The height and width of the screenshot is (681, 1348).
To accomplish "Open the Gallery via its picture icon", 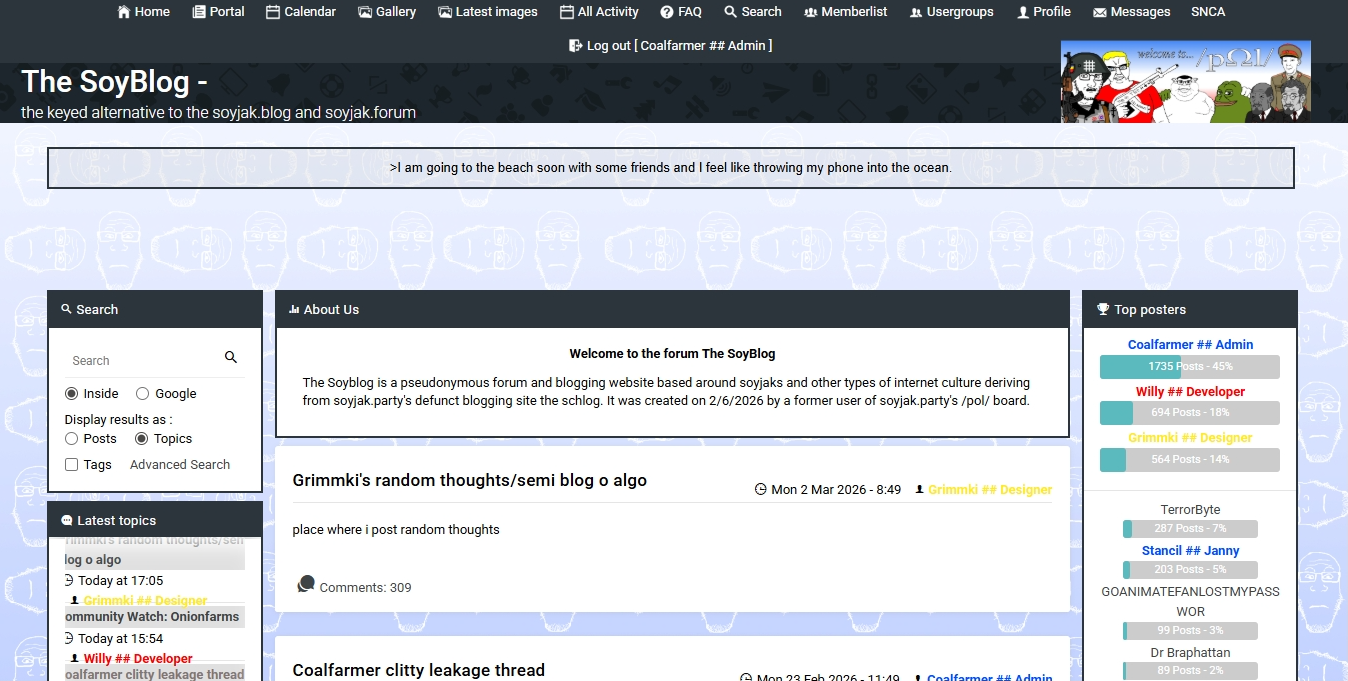I will pos(365,12).
